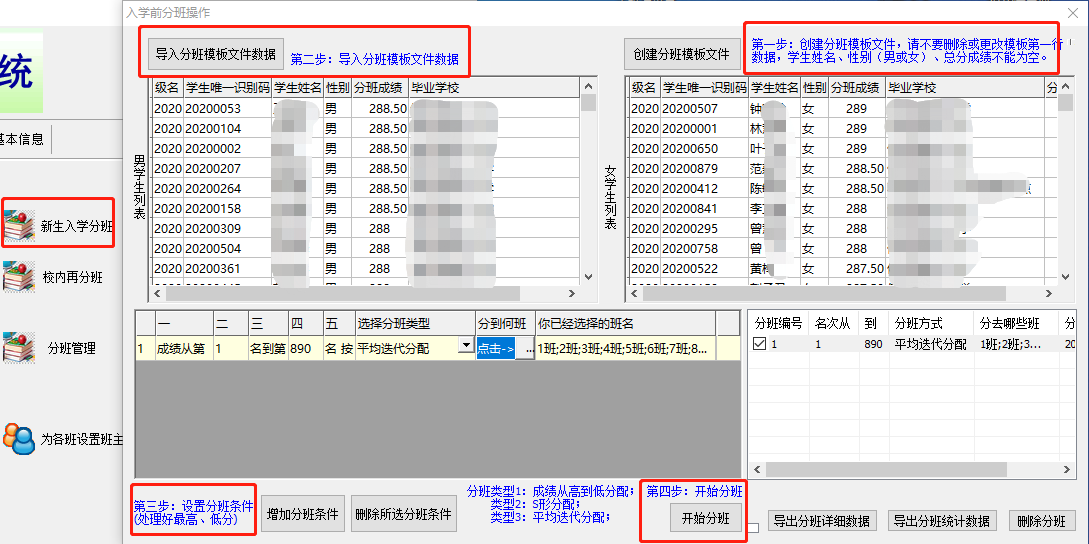Screen dimensions: 1089x544
Task: Click 学生姓名 header in female student list
Action: pyautogui.click(x=774, y=88)
